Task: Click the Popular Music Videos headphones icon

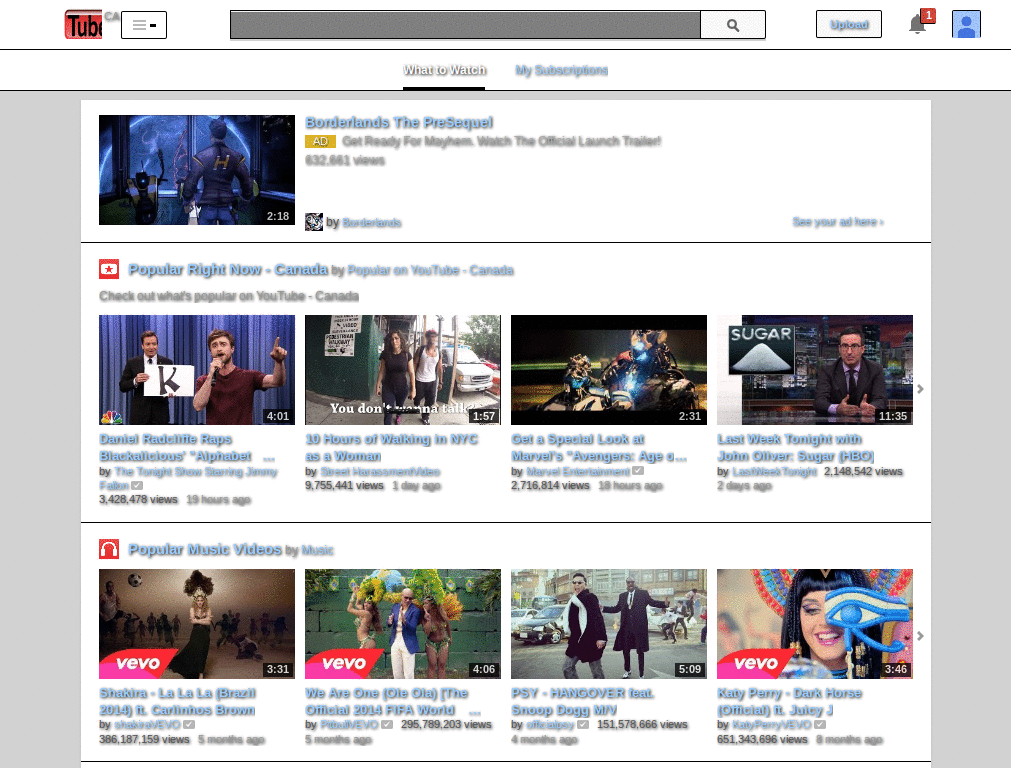Action: point(109,549)
